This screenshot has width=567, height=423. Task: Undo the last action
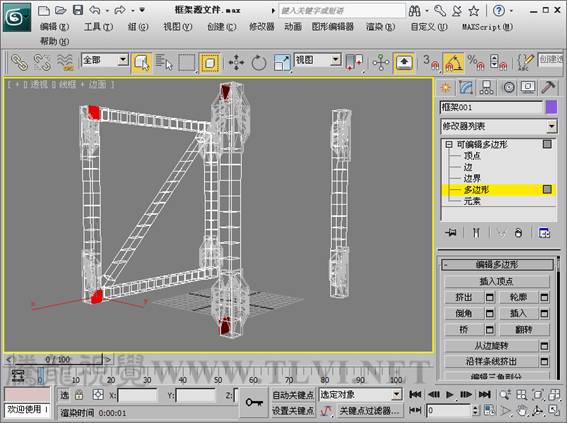pos(95,10)
